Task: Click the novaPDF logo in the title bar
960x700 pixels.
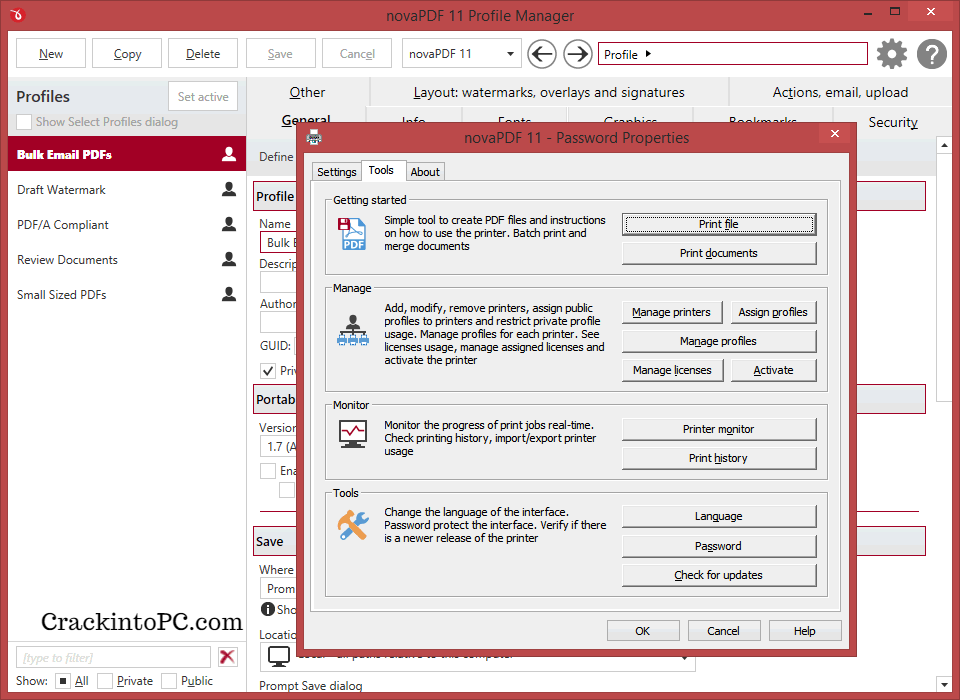Action: (x=17, y=14)
